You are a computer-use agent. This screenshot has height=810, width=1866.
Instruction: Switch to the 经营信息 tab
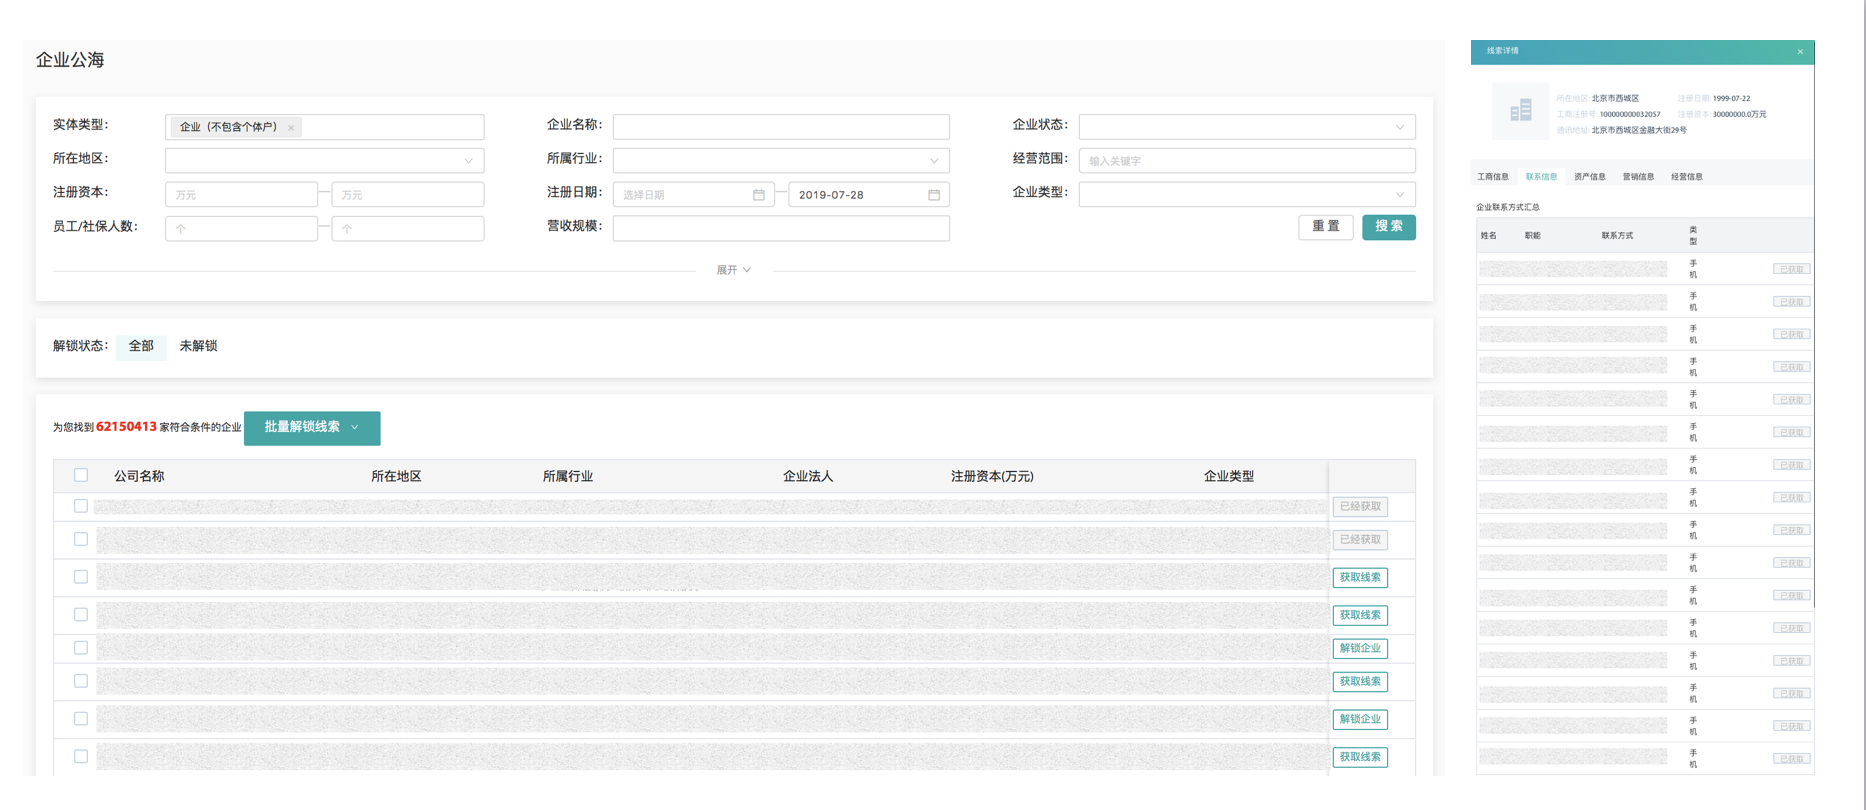point(1686,177)
